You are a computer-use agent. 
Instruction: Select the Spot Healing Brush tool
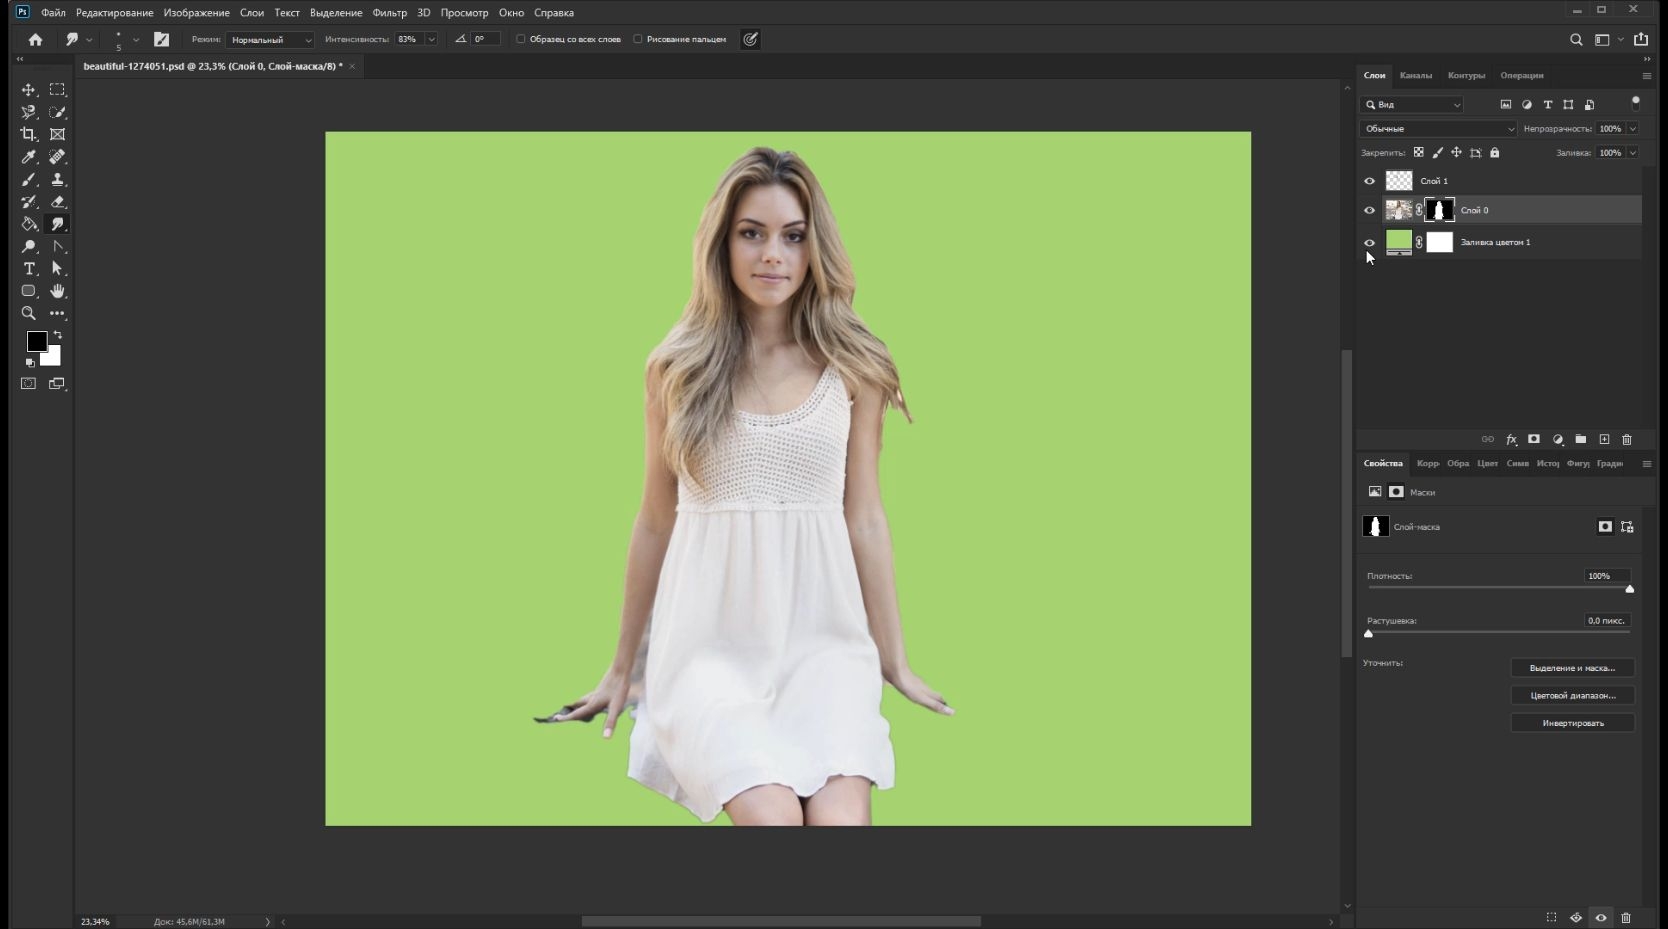pos(57,157)
